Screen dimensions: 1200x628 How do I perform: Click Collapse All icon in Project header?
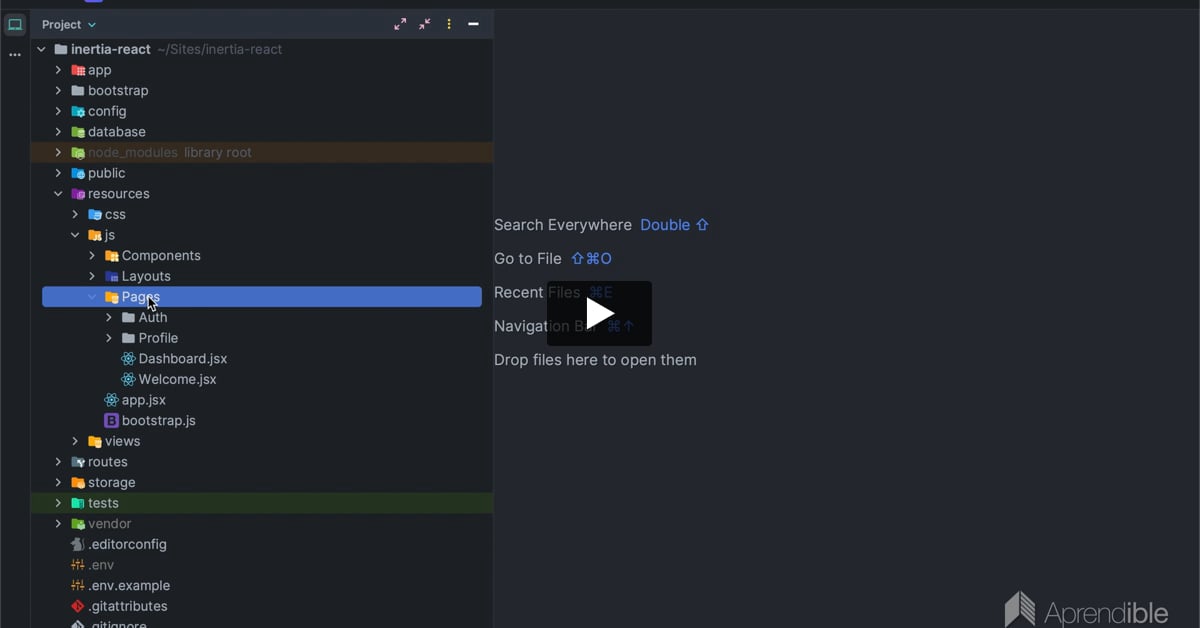coord(425,24)
